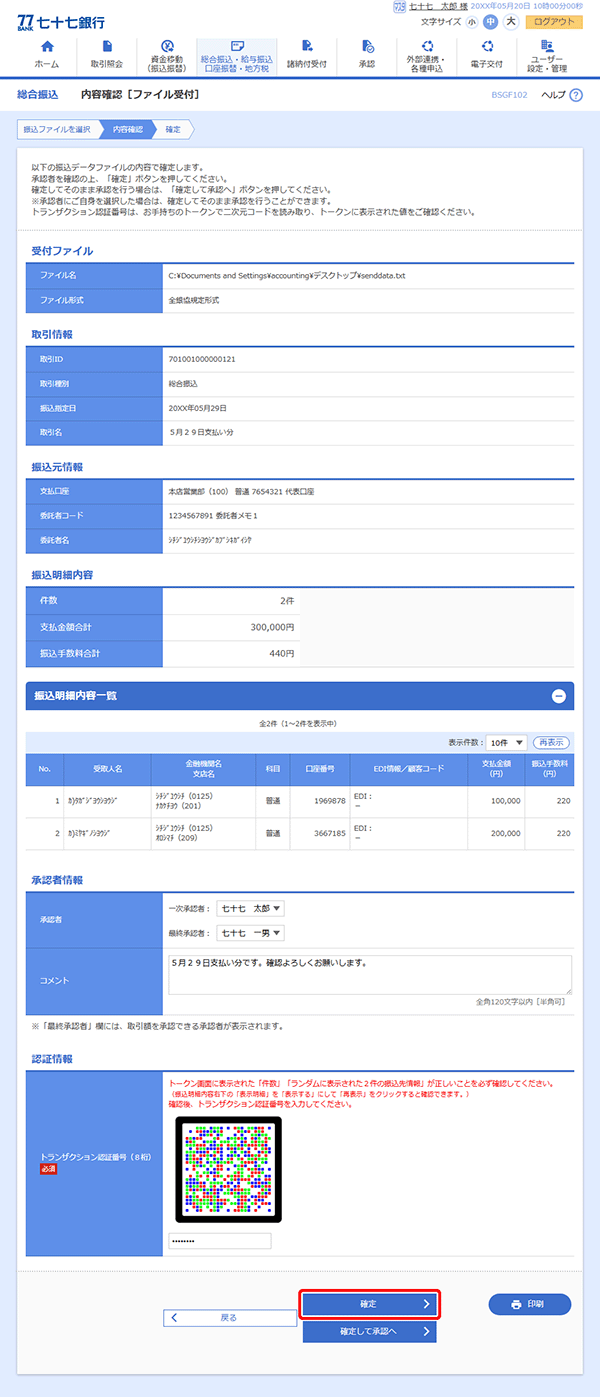The width and height of the screenshot is (600, 1397).
Task: Open 資金移動 (振込振替) menu
Action: (166, 57)
